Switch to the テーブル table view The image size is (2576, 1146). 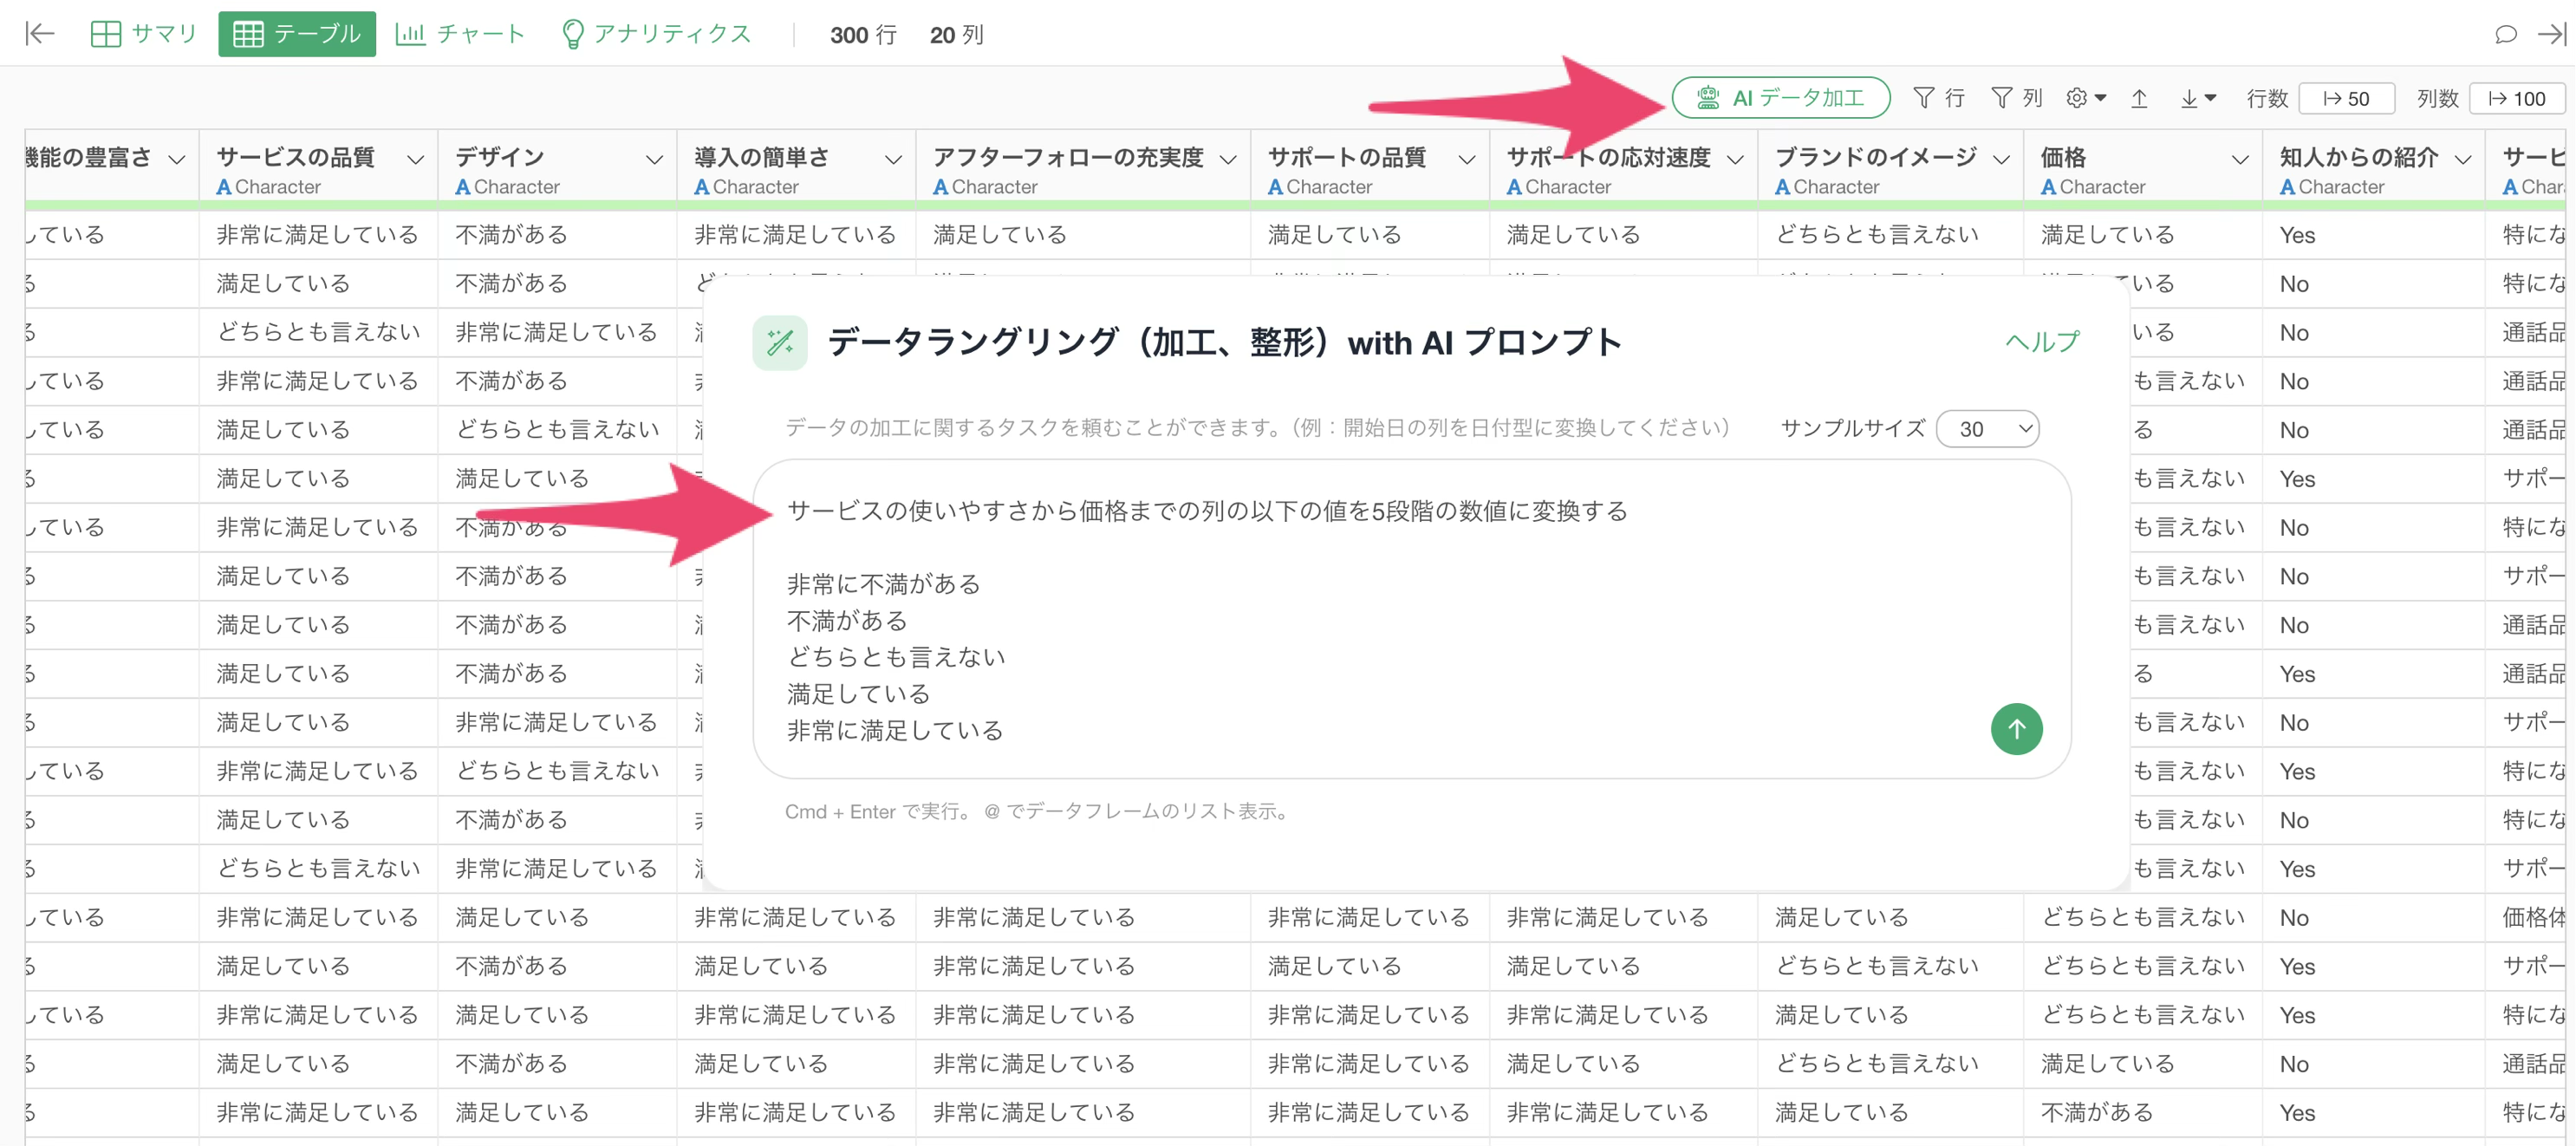pyautogui.click(x=297, y=34)
